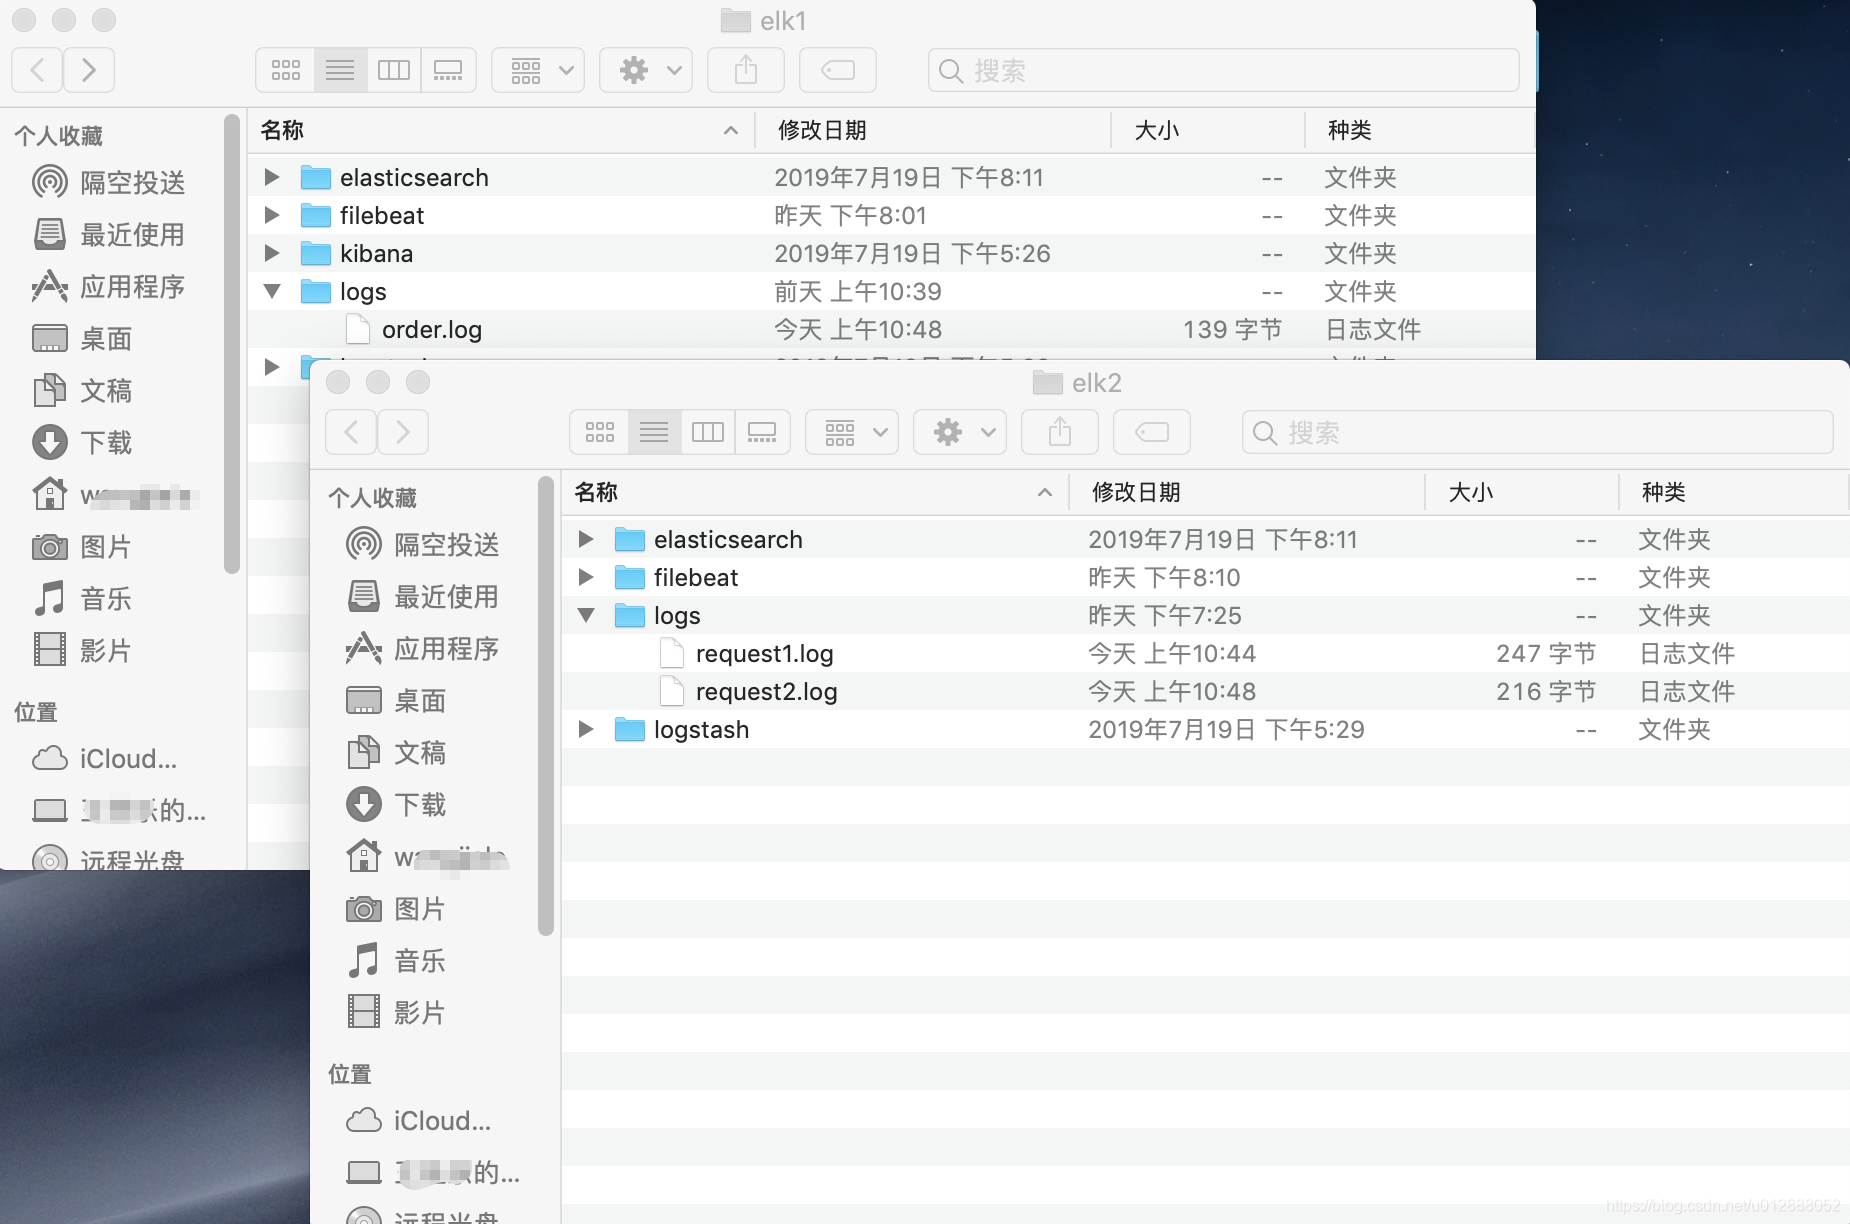This screenshot has height=1224, width=1850.
Task: Click the share button in elk2 window
Action: click(x=1060, y=432)
